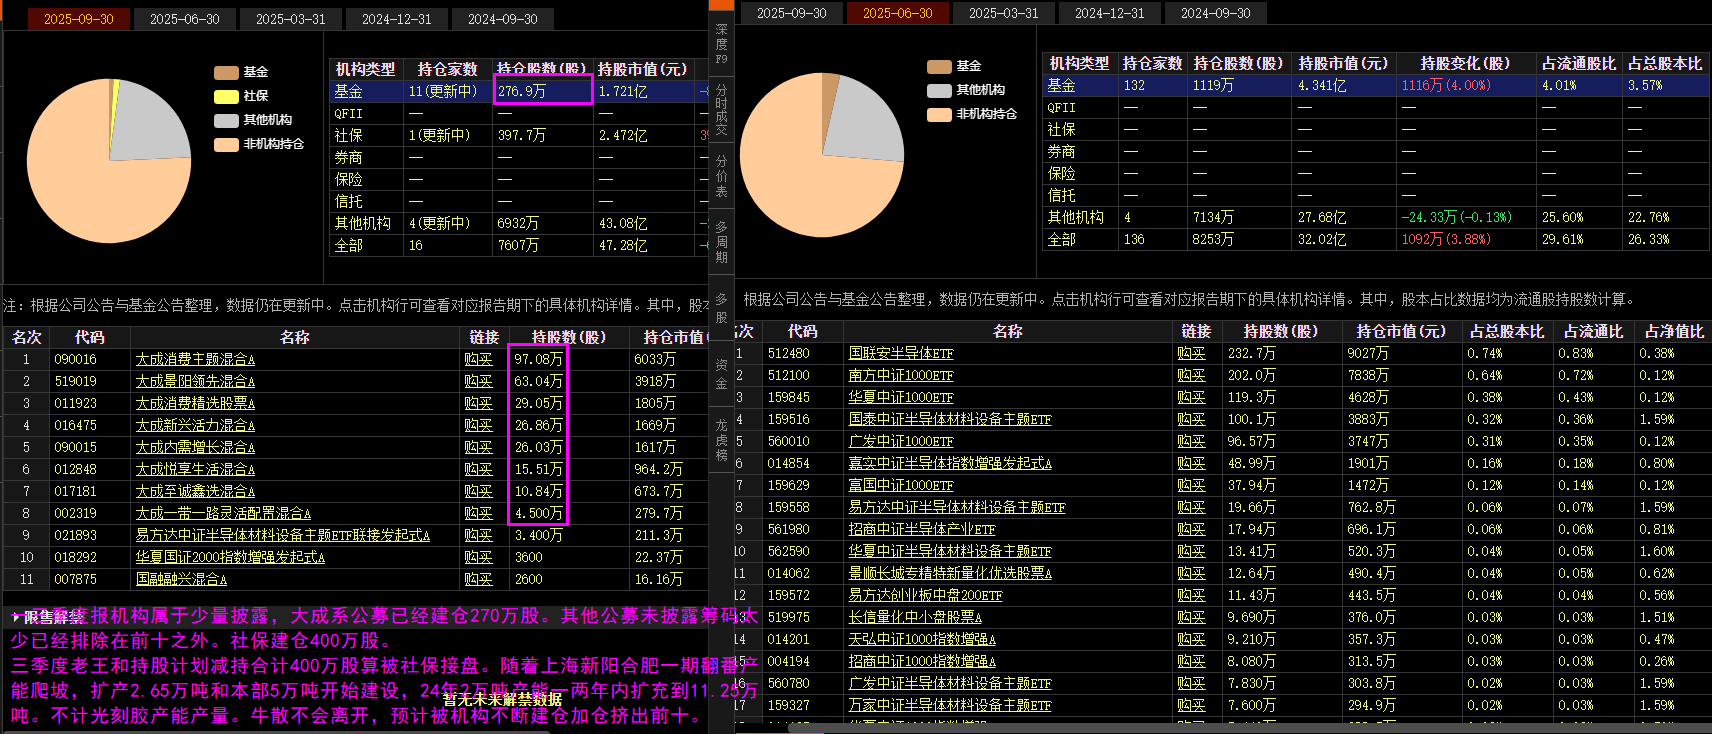1712x734 pixels.
Task: Click the 机构类型 header in the left table
Action: click(365, 69)
